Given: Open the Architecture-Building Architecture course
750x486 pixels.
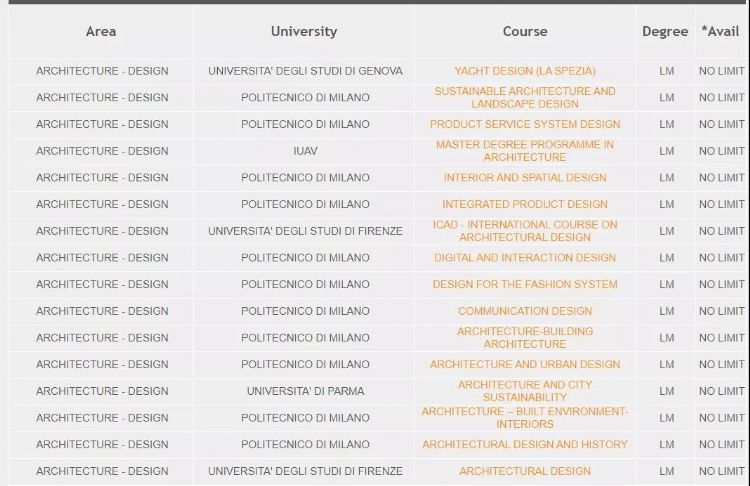Looking at the screenshot, I should 525,337.
